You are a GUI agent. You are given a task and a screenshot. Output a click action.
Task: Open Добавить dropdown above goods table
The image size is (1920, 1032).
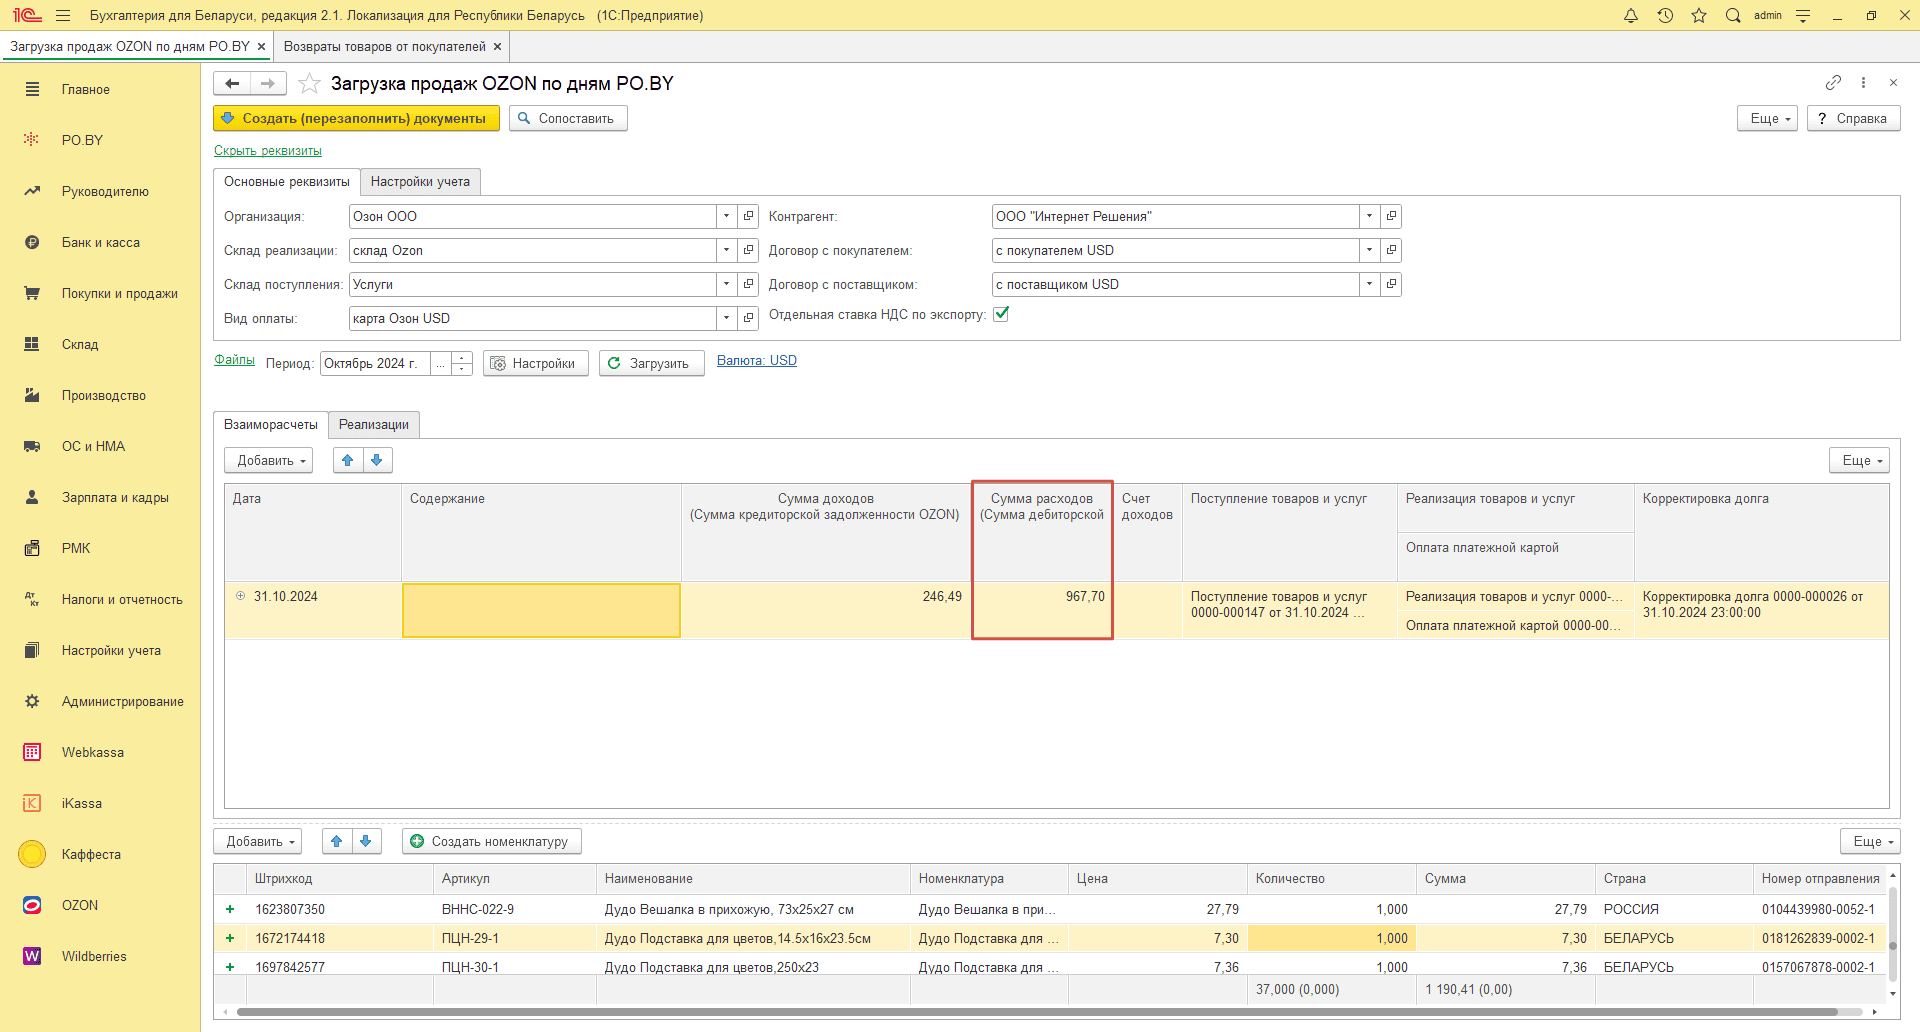[x=258, y=841]
